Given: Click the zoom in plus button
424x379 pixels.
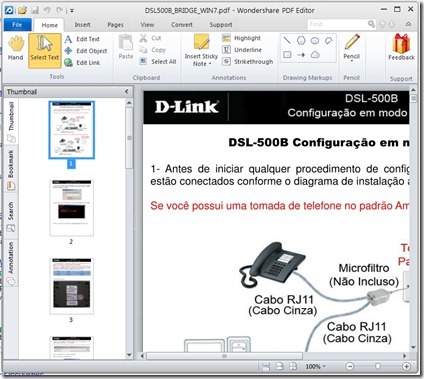Looking at the screenshot, I should click(x=406, y=366).
